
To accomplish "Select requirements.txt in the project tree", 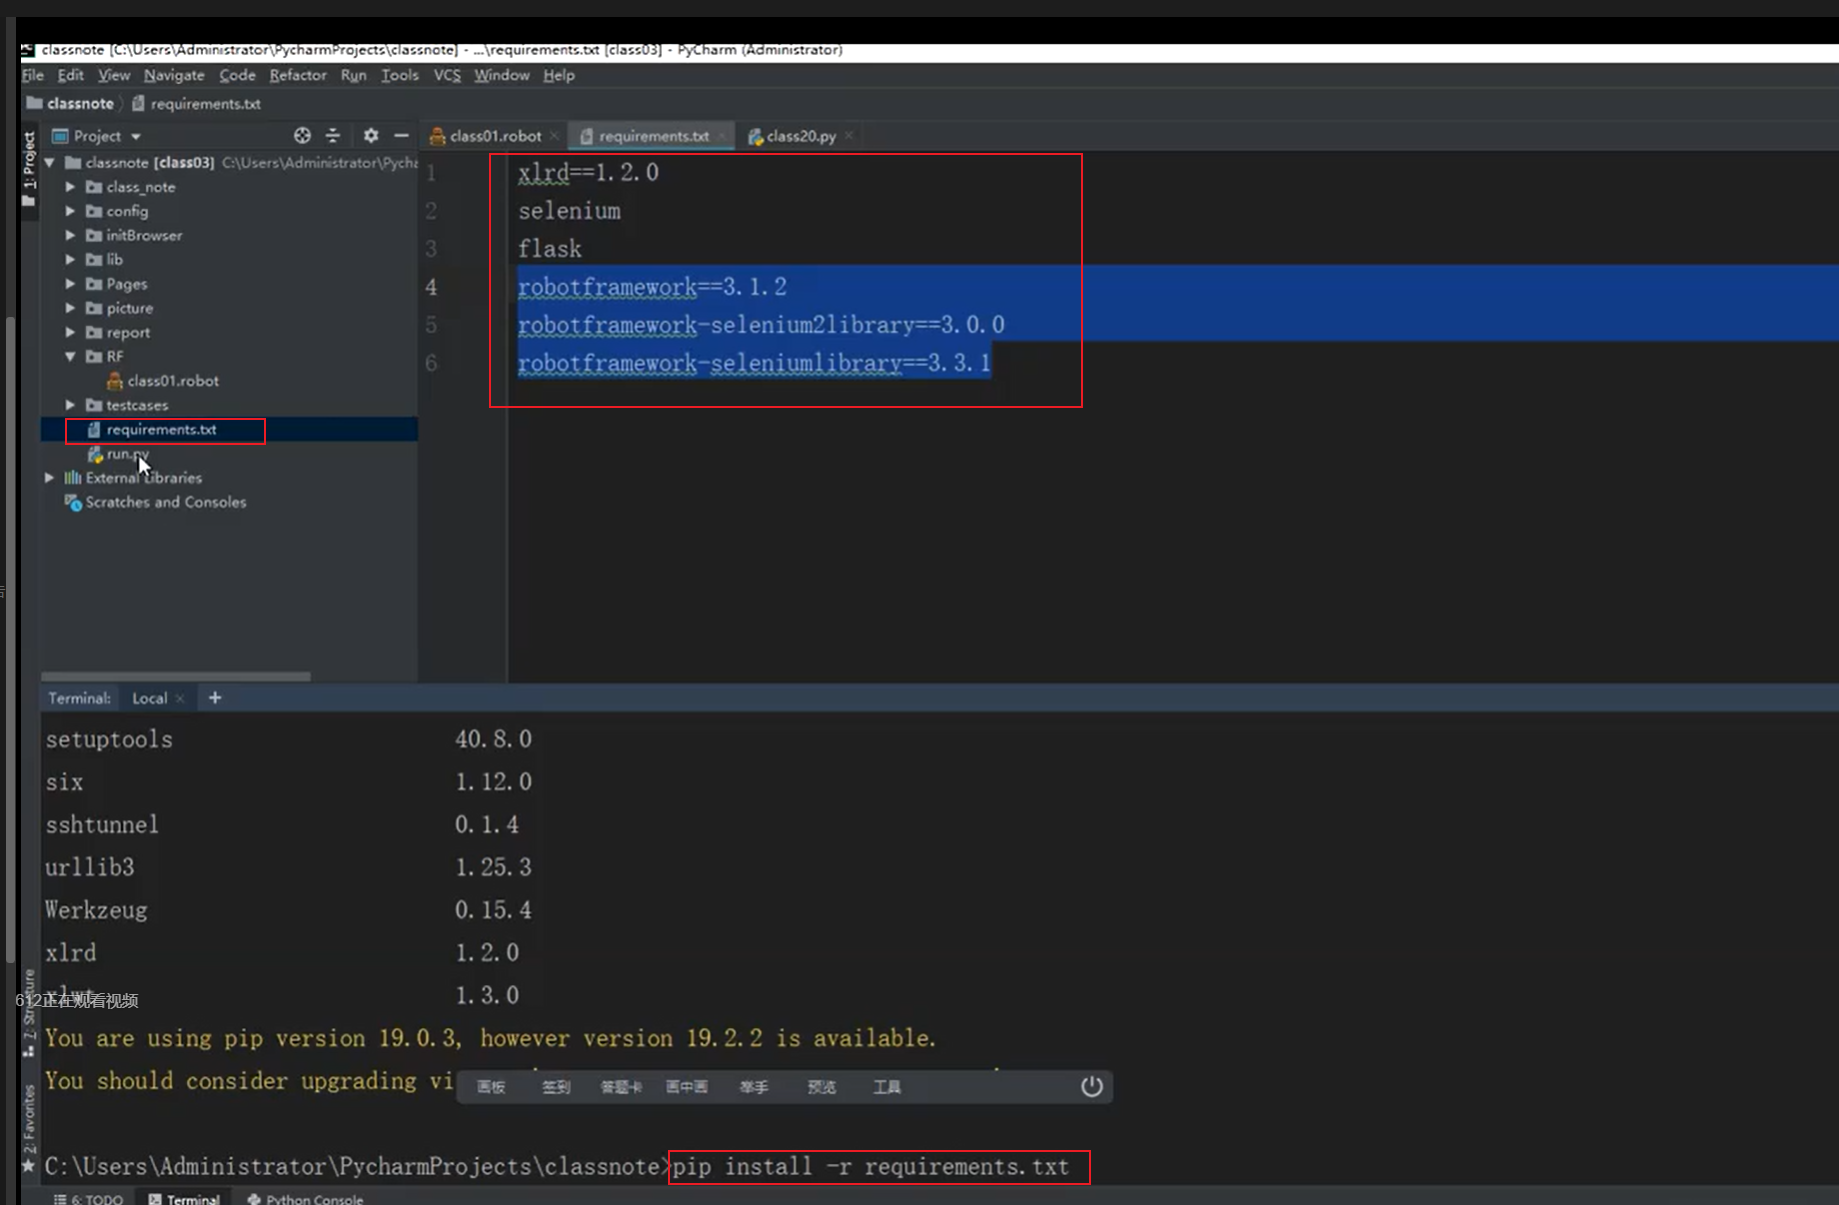I will (x=161, y=429).
